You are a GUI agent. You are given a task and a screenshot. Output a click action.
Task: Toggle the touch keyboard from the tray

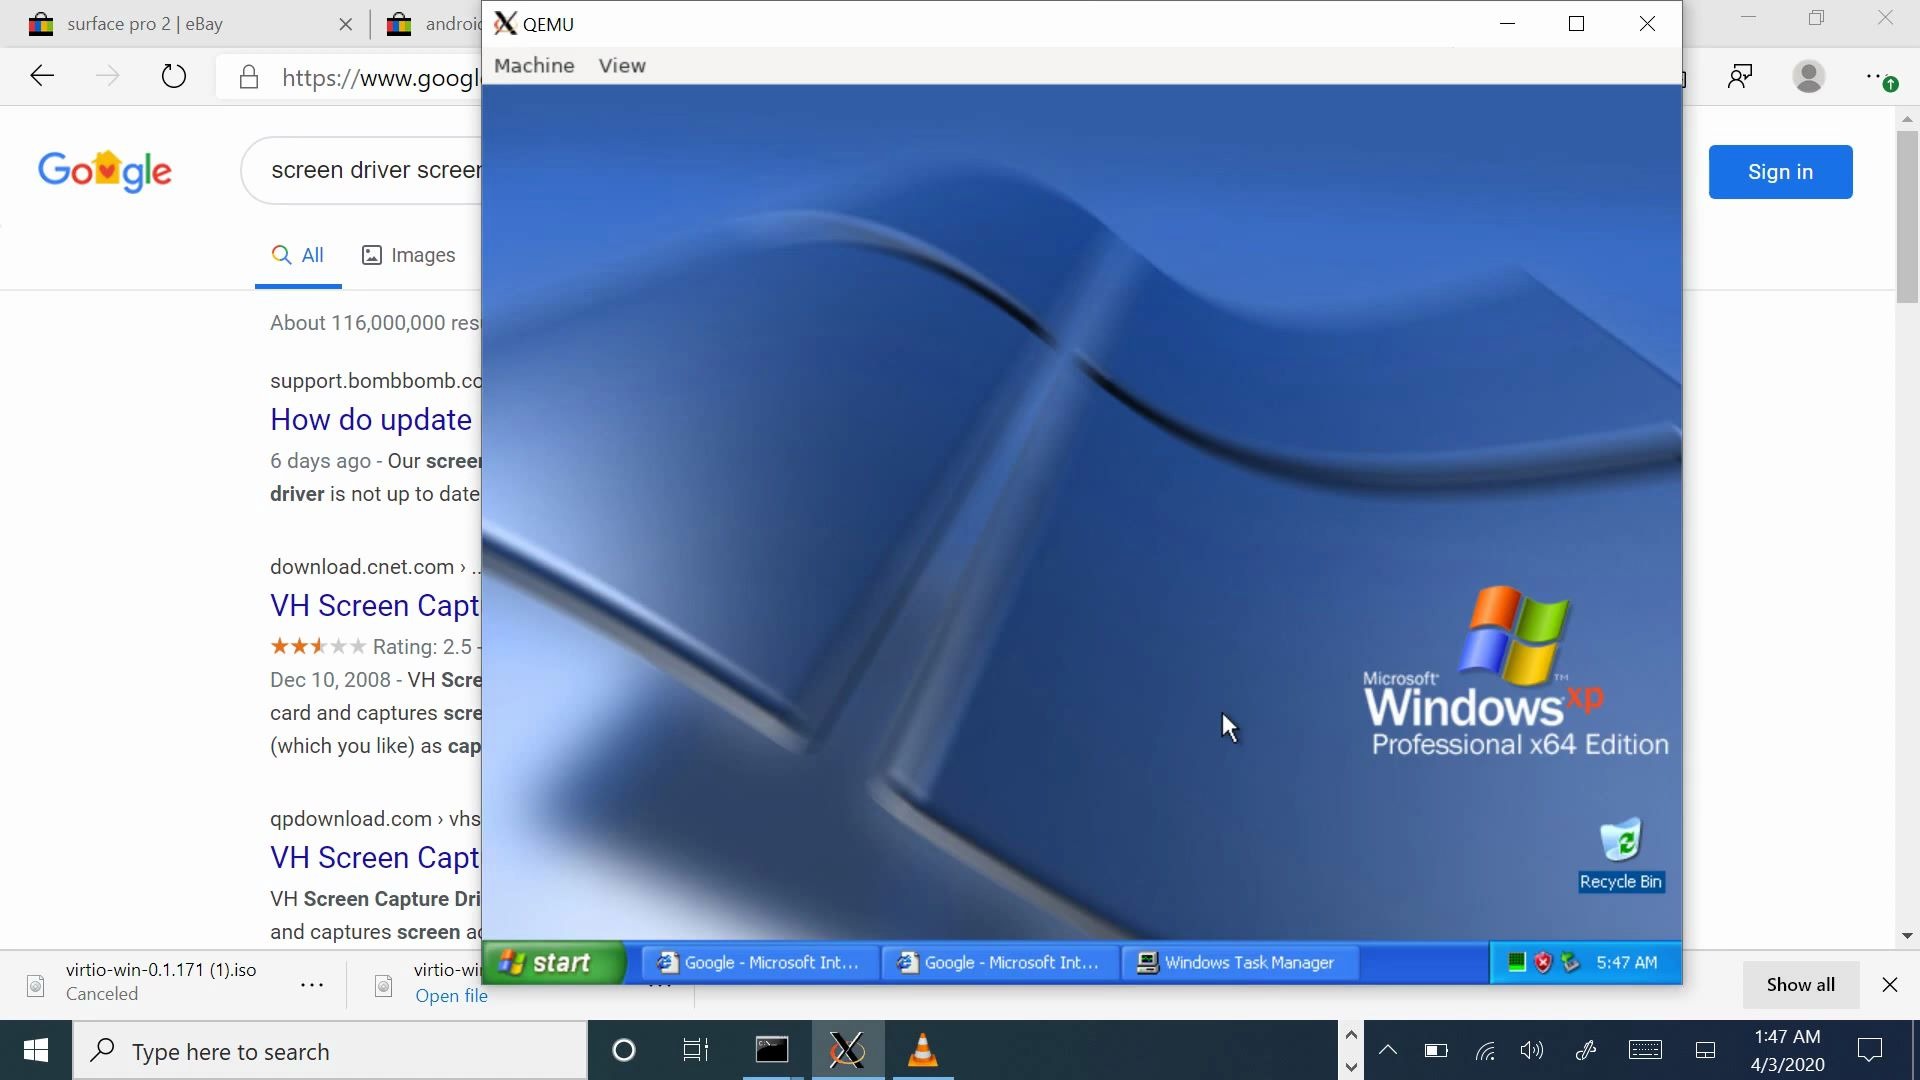1645,1050
